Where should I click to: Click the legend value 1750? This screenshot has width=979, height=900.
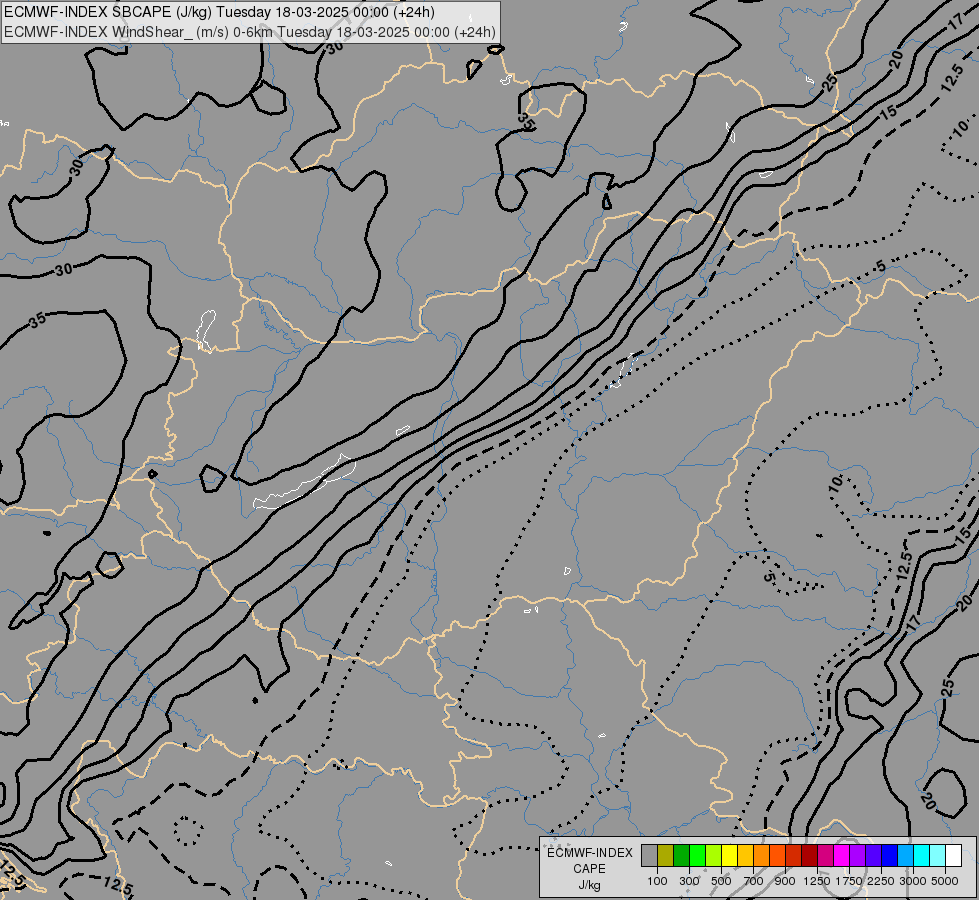pyautogui.click(x=849, y=881)
